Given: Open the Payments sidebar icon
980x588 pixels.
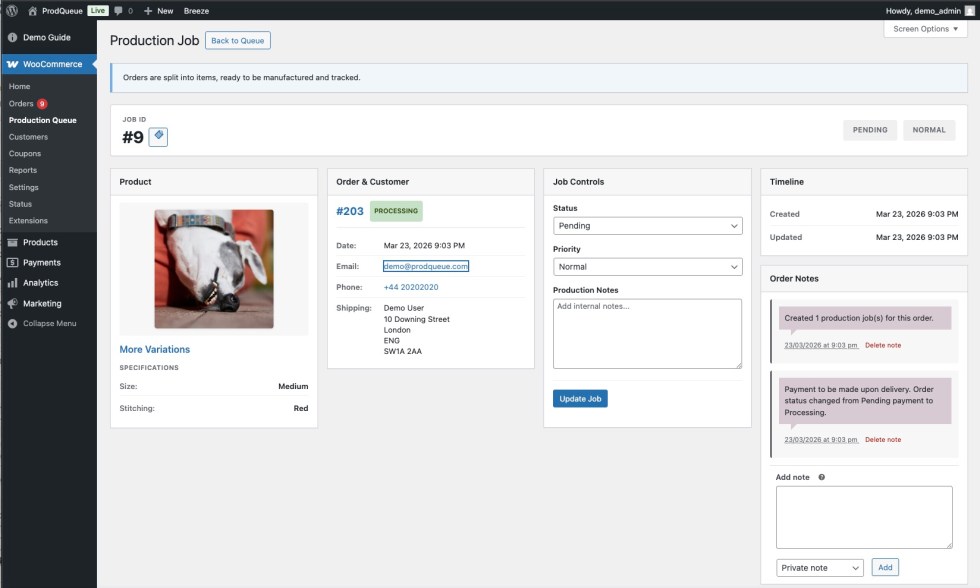Looking at the screenshot, I should pos(12,263).
